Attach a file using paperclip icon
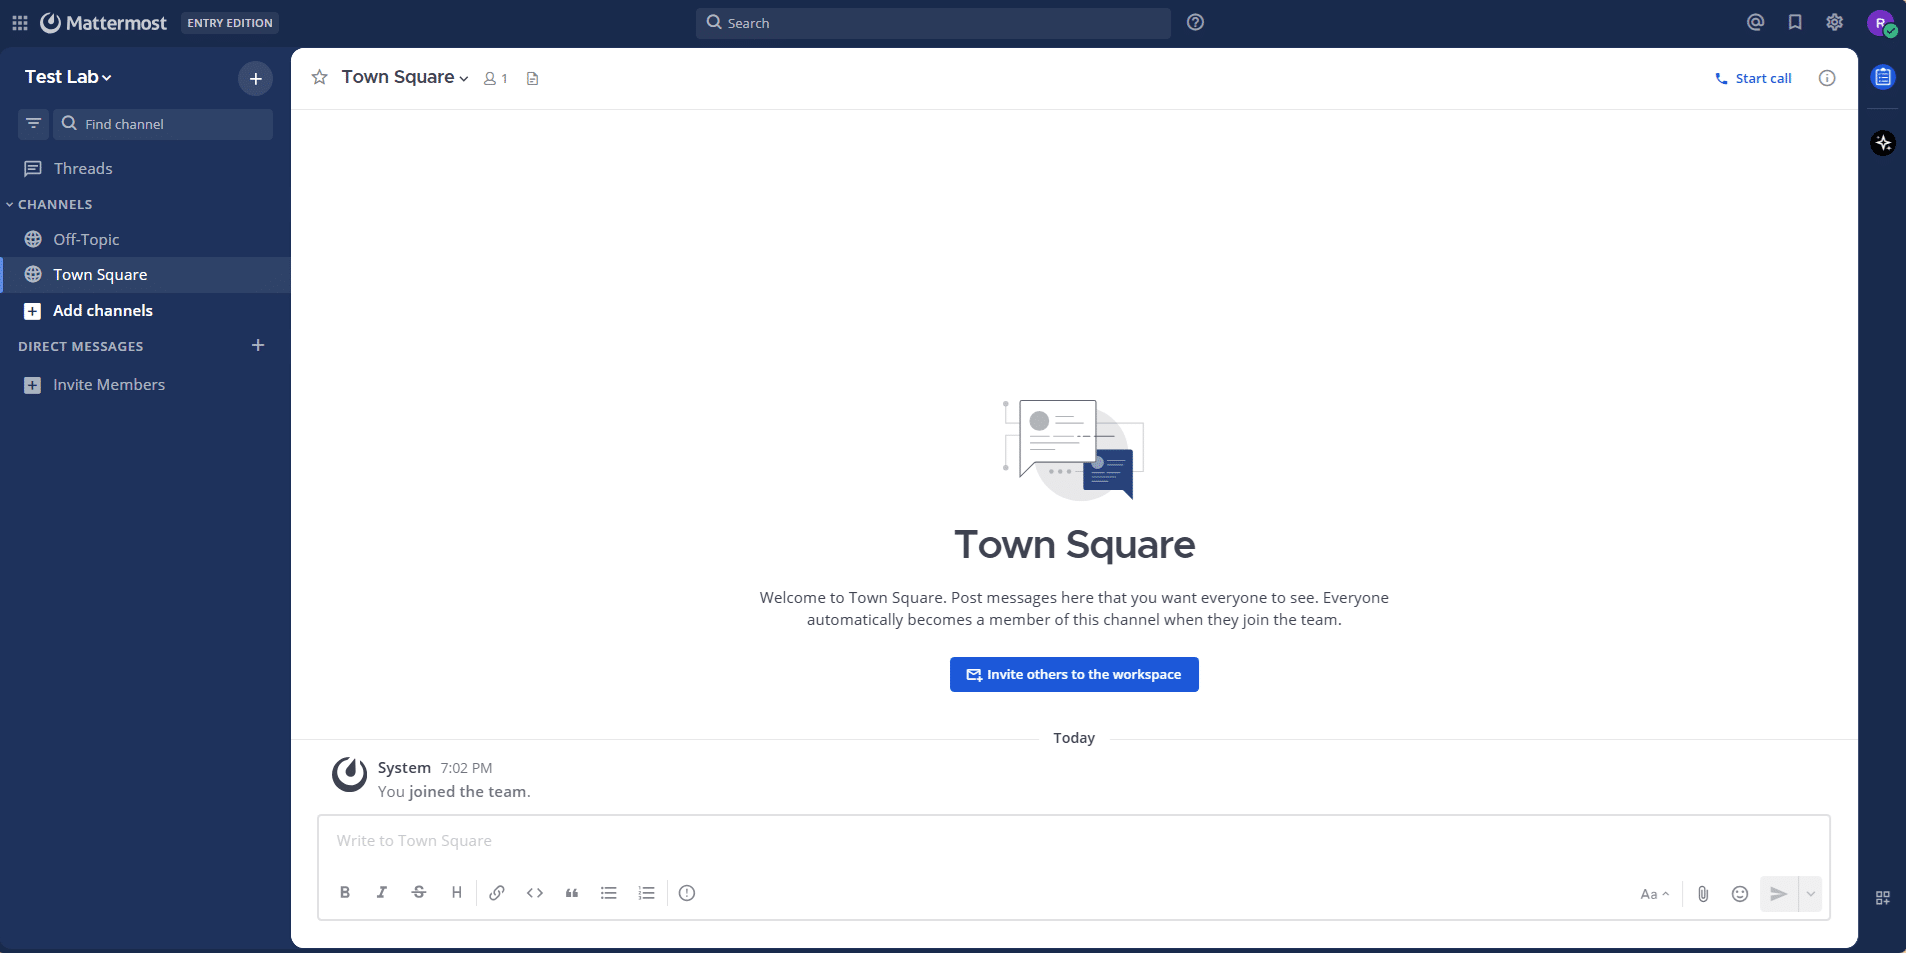This screenshot has width=1906, height=953. (1703, 894)
